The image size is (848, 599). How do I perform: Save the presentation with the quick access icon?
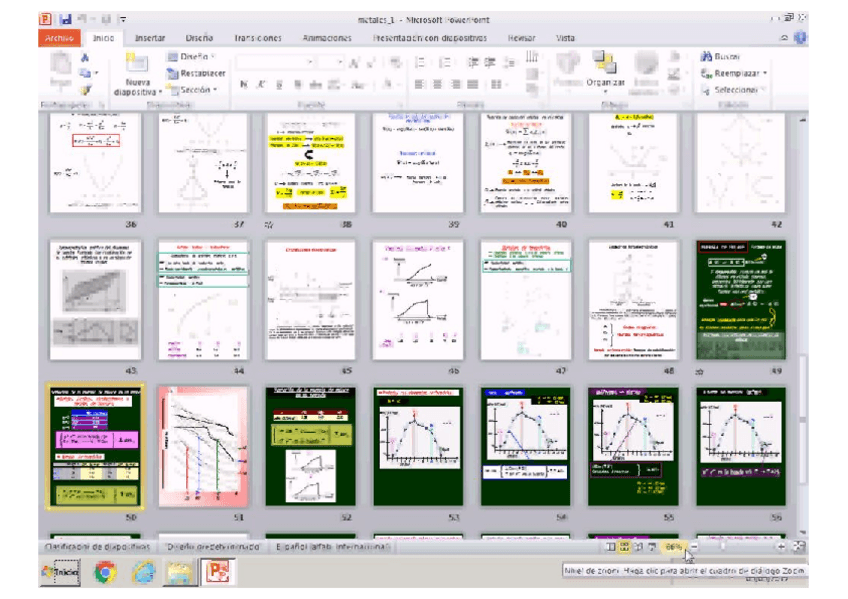click(65, 19)
